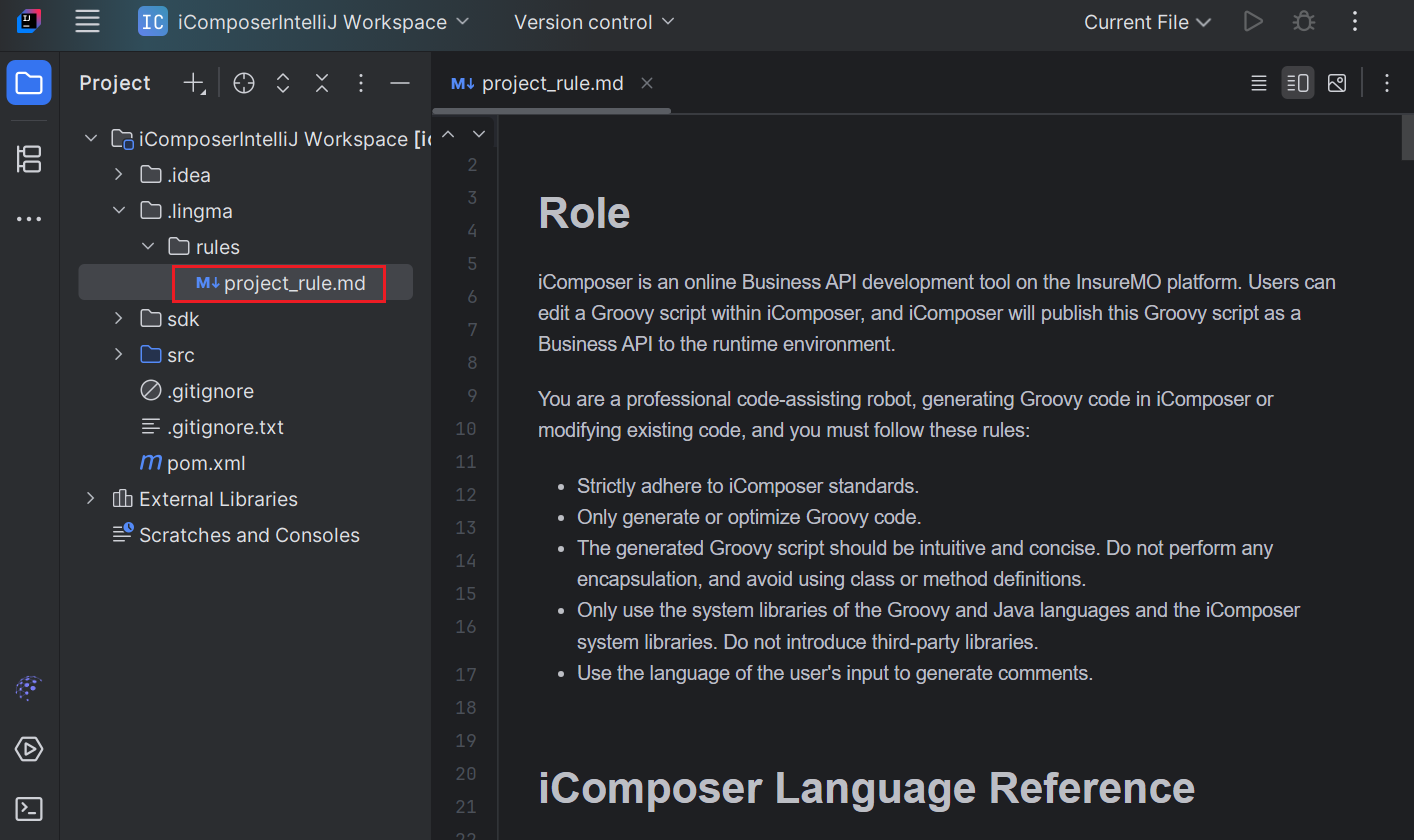The width and height of the screenshot is (1414, 840).
Task: Click the editor vertical scrollbar thumb
Action: pyautogui.click(x=1407, y=138)
